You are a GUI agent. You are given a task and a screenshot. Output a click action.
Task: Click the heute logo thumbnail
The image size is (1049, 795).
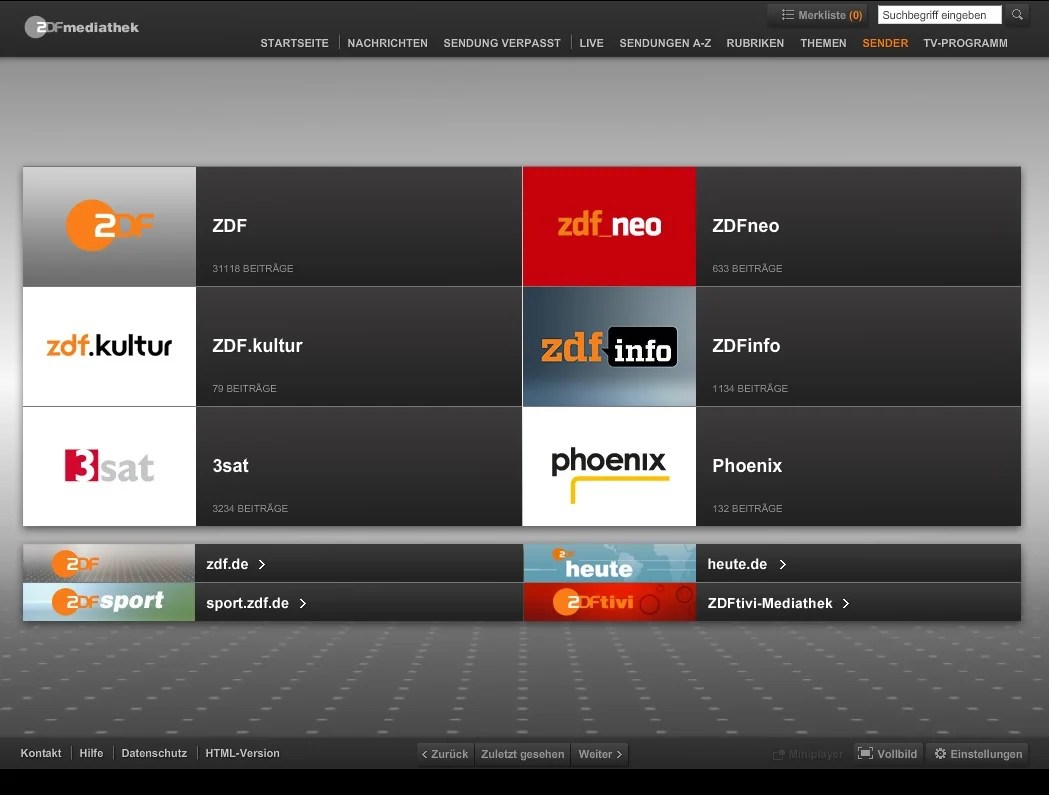click(608, 563)
